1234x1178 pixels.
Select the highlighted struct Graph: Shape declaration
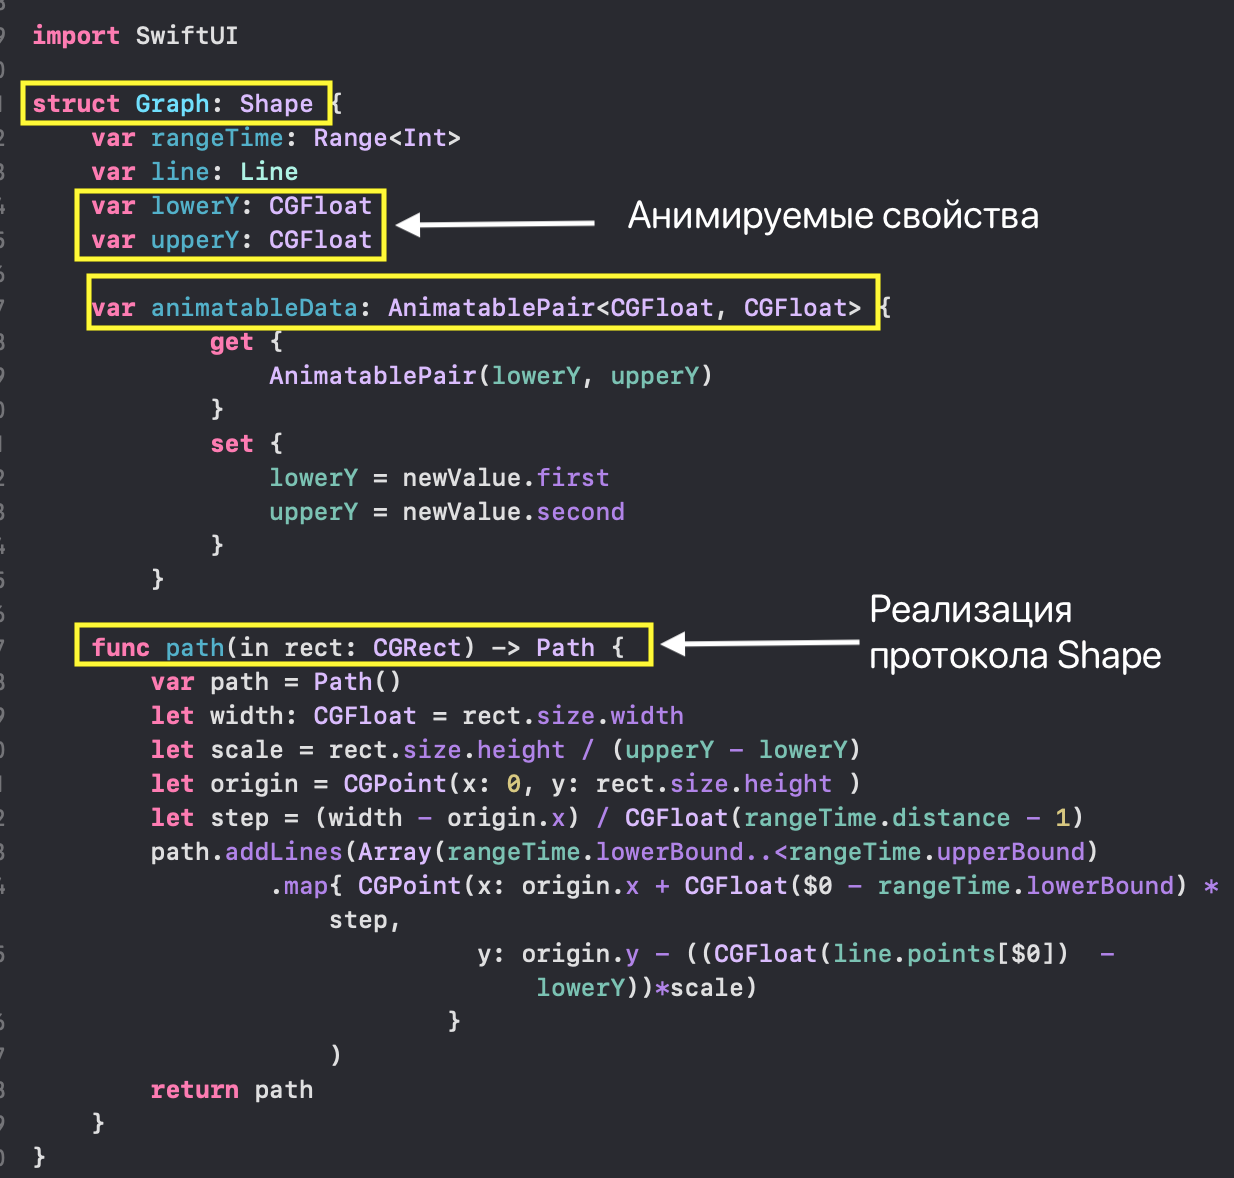pos(176,103)
